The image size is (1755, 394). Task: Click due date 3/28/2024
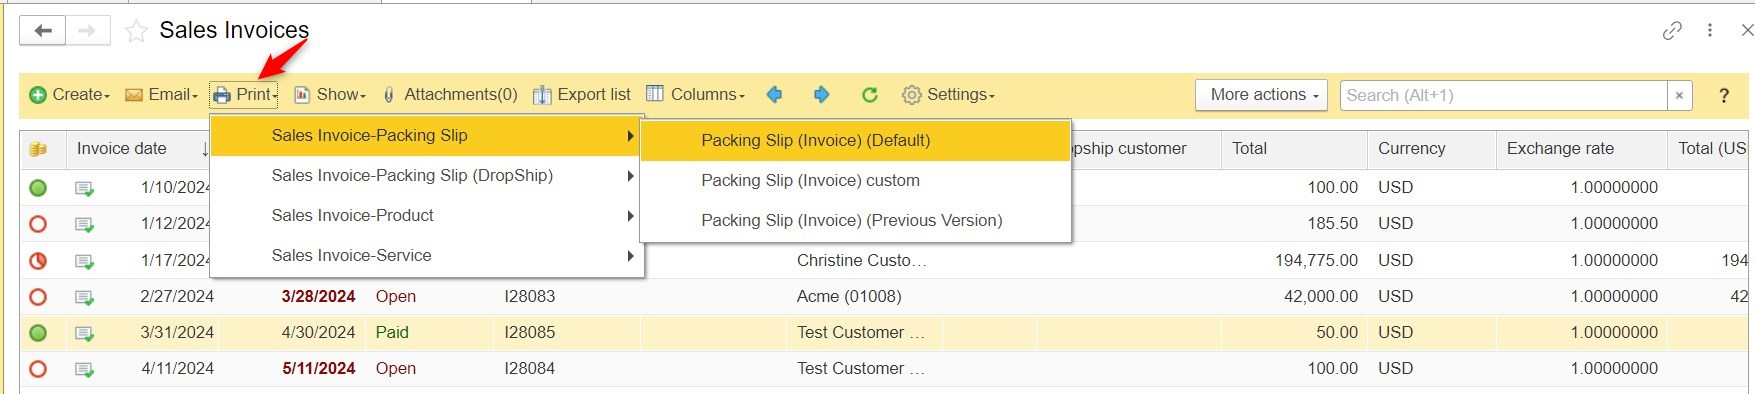(319, 297)
